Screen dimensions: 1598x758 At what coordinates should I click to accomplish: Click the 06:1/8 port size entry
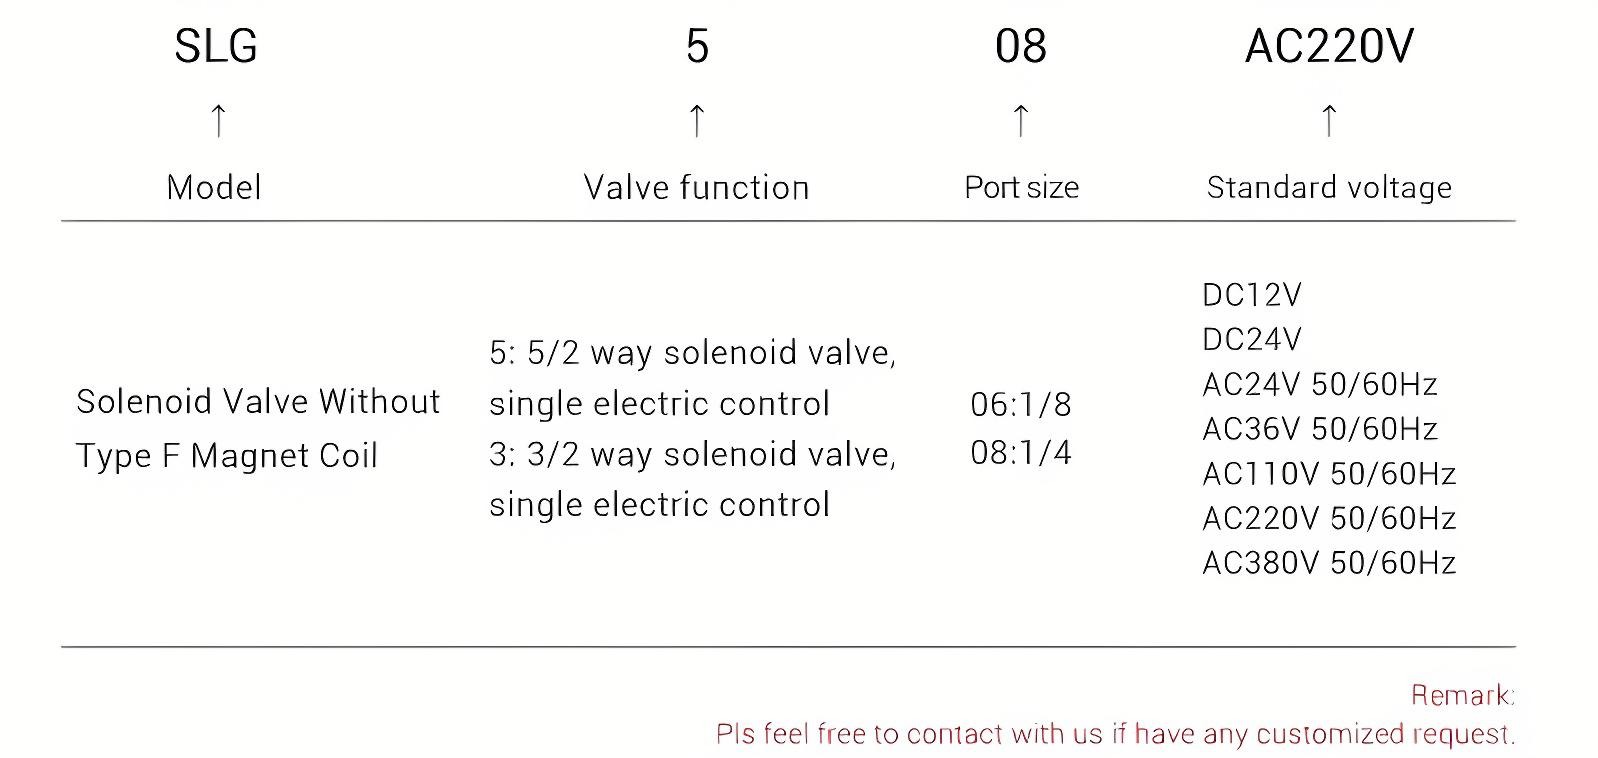1020,405
